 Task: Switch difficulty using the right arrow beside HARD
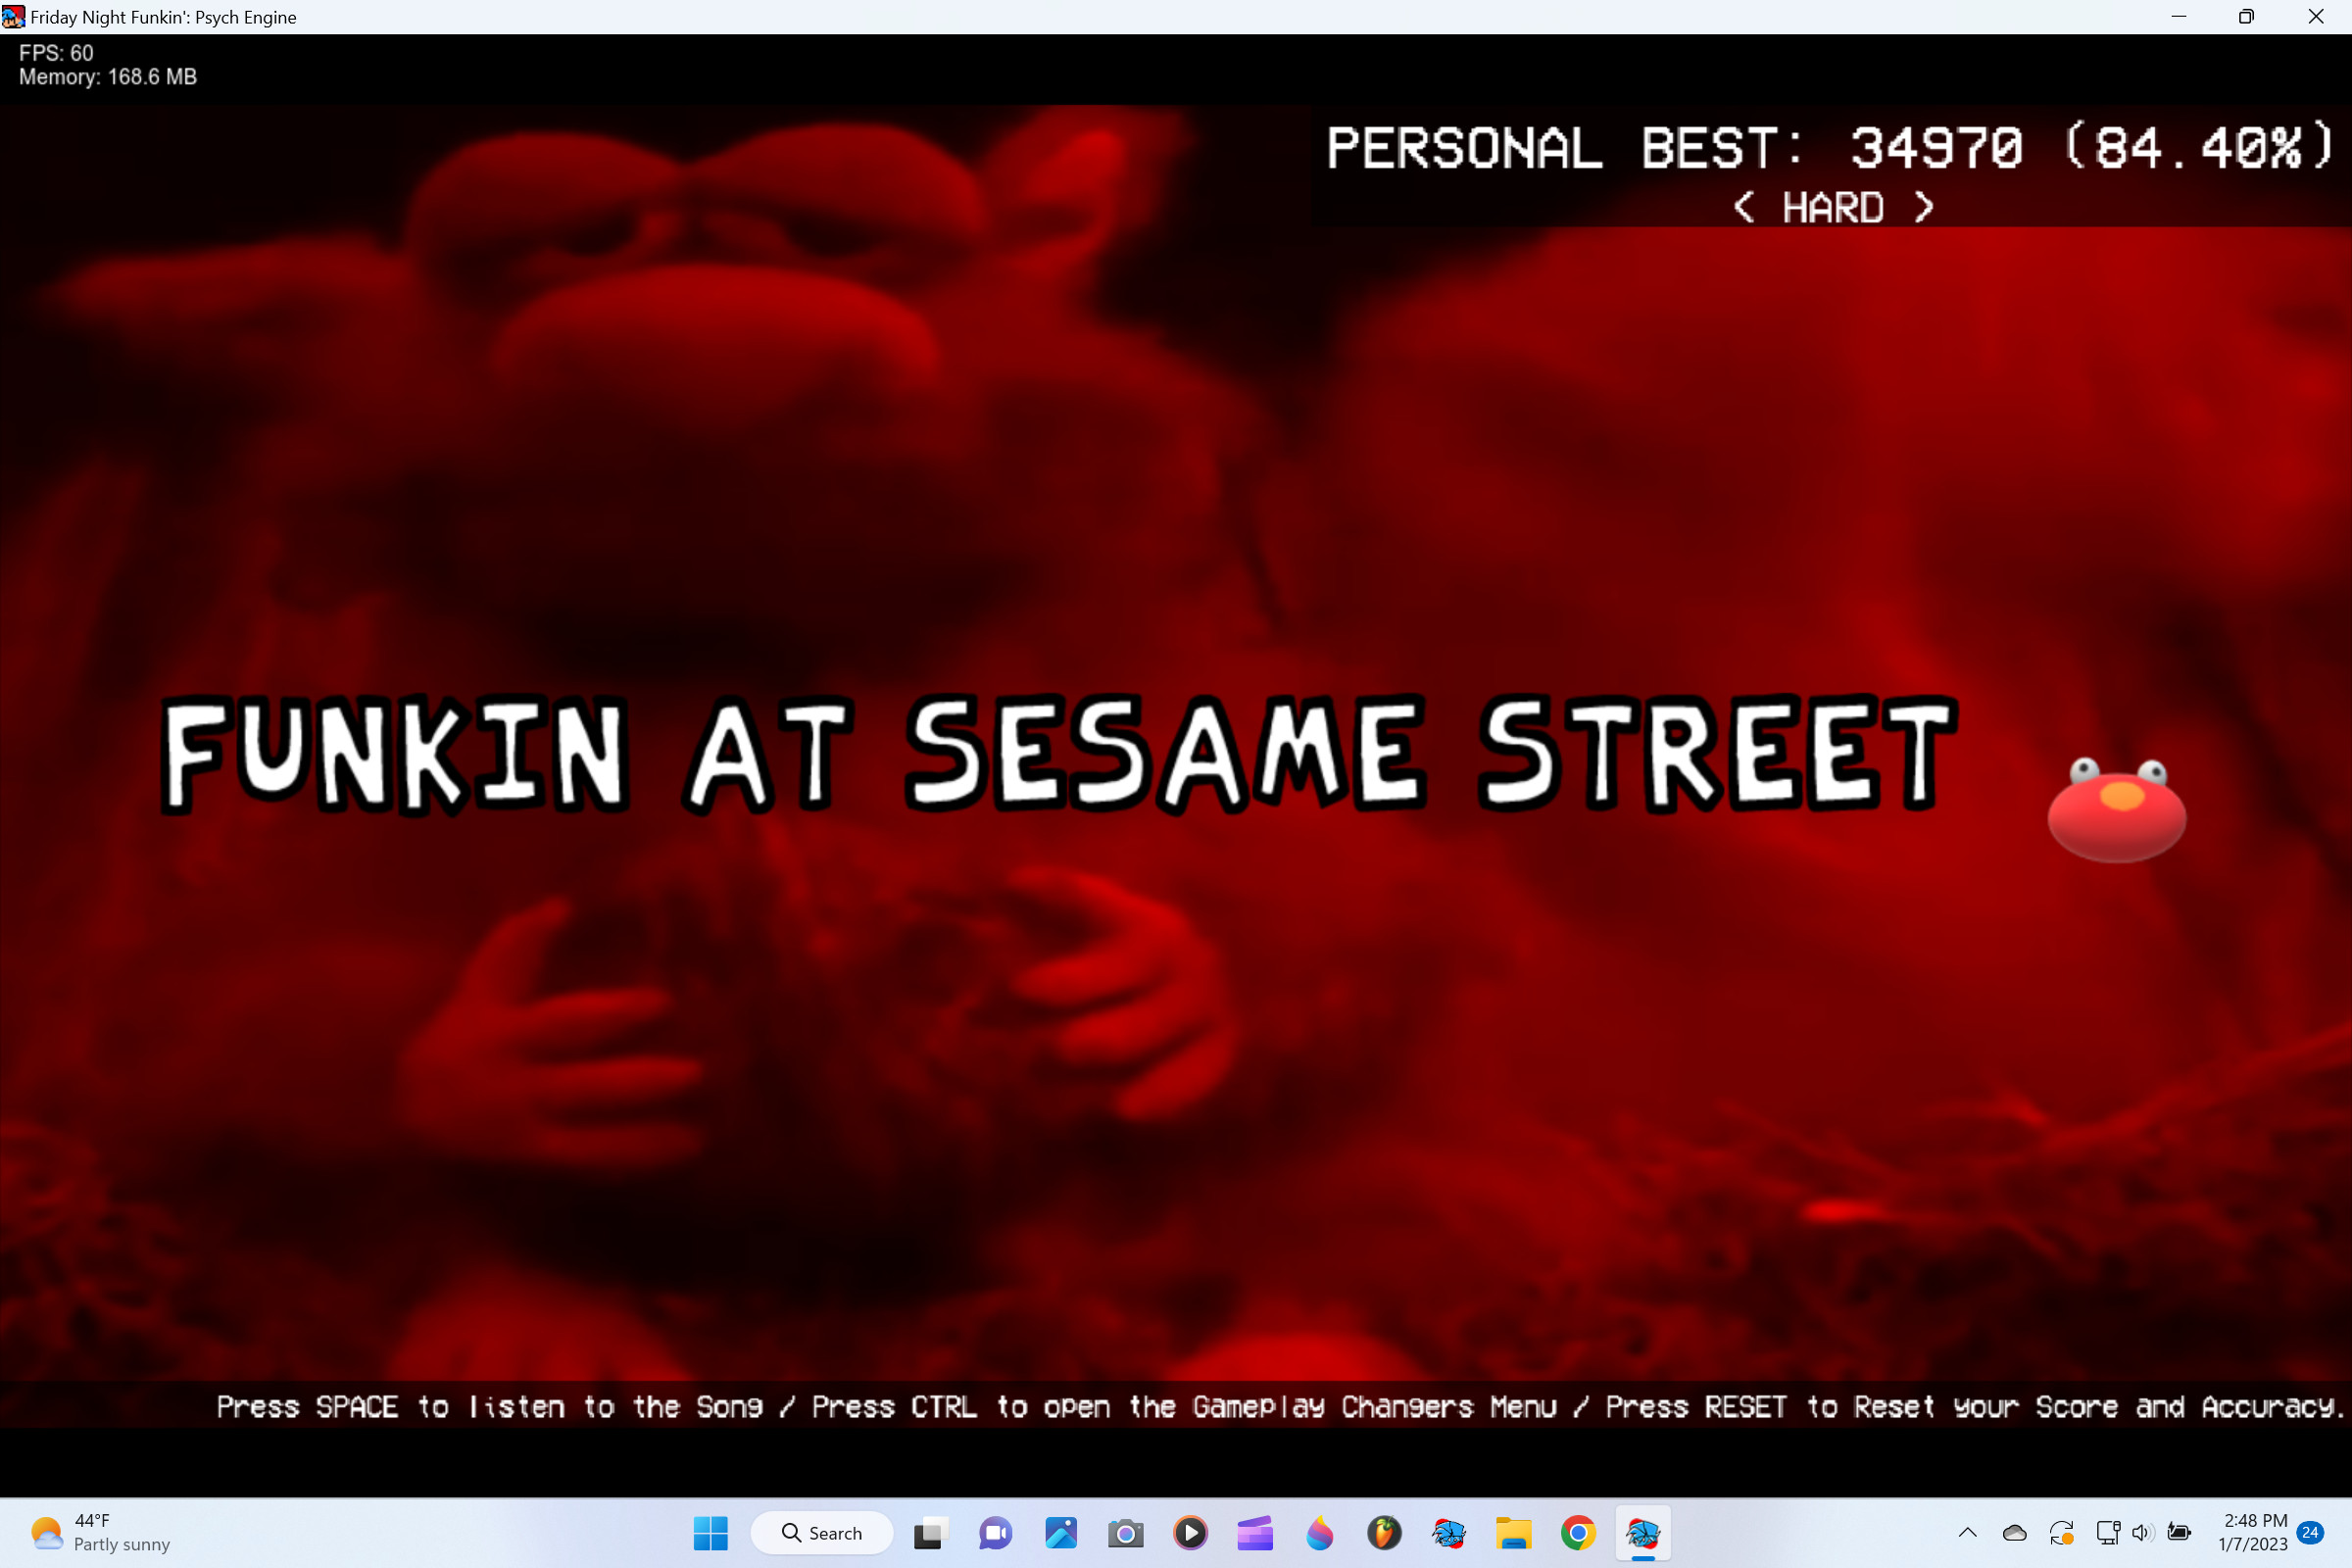coord(1923,207)
